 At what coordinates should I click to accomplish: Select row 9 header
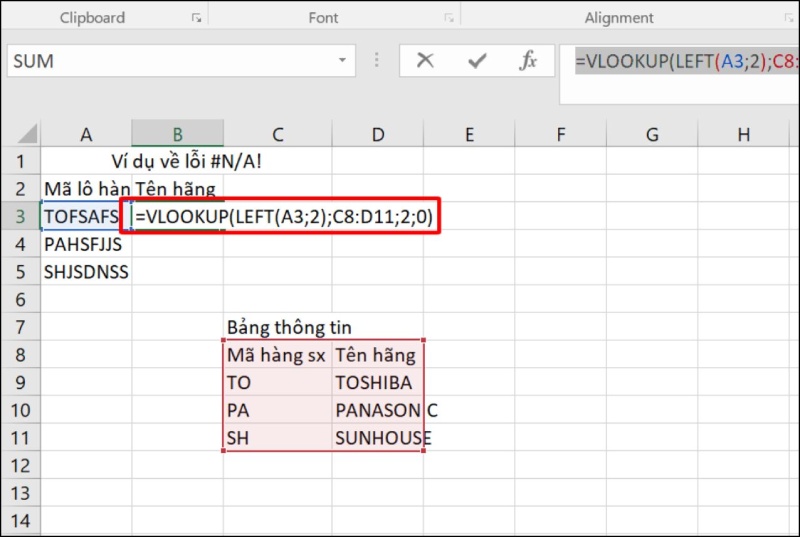[20, 382]
